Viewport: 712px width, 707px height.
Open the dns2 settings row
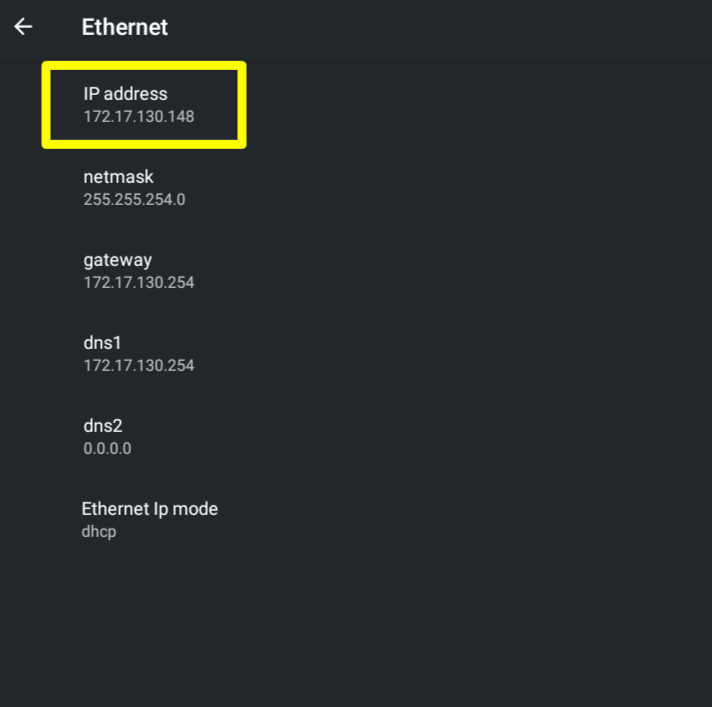(x=300, y=437)
